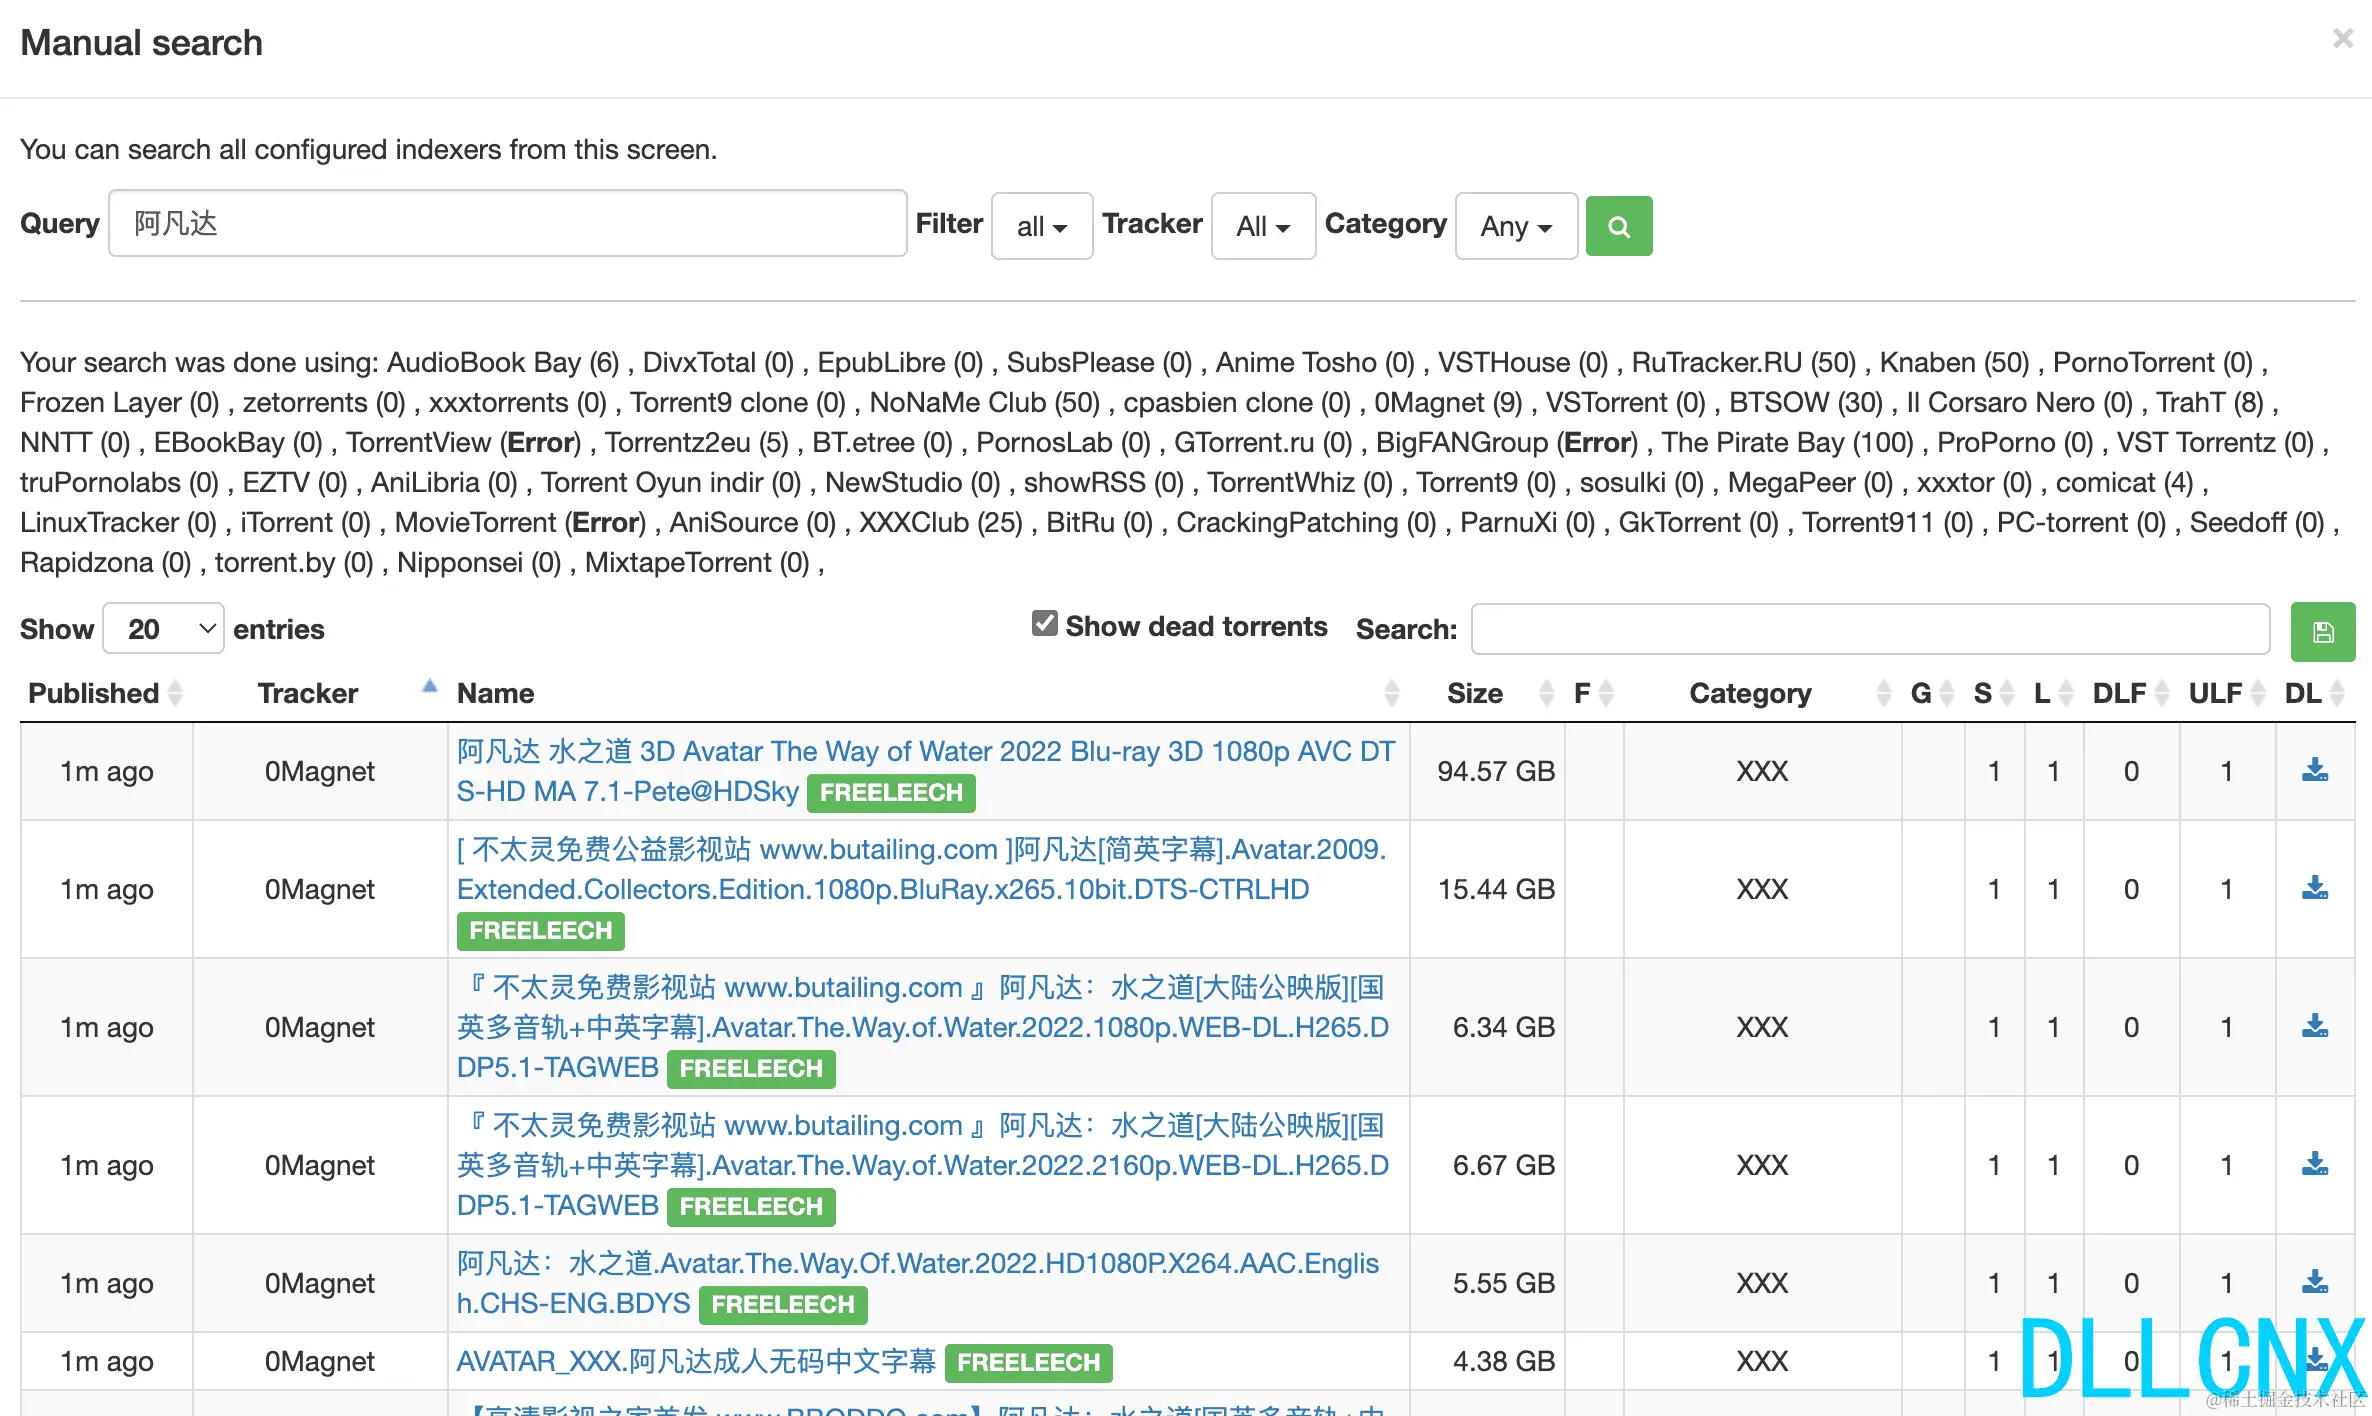Open the Category Any dropdown
Image resolution: width=2372 pixels, height=1416 pixels.
[x=1515, y=226]
